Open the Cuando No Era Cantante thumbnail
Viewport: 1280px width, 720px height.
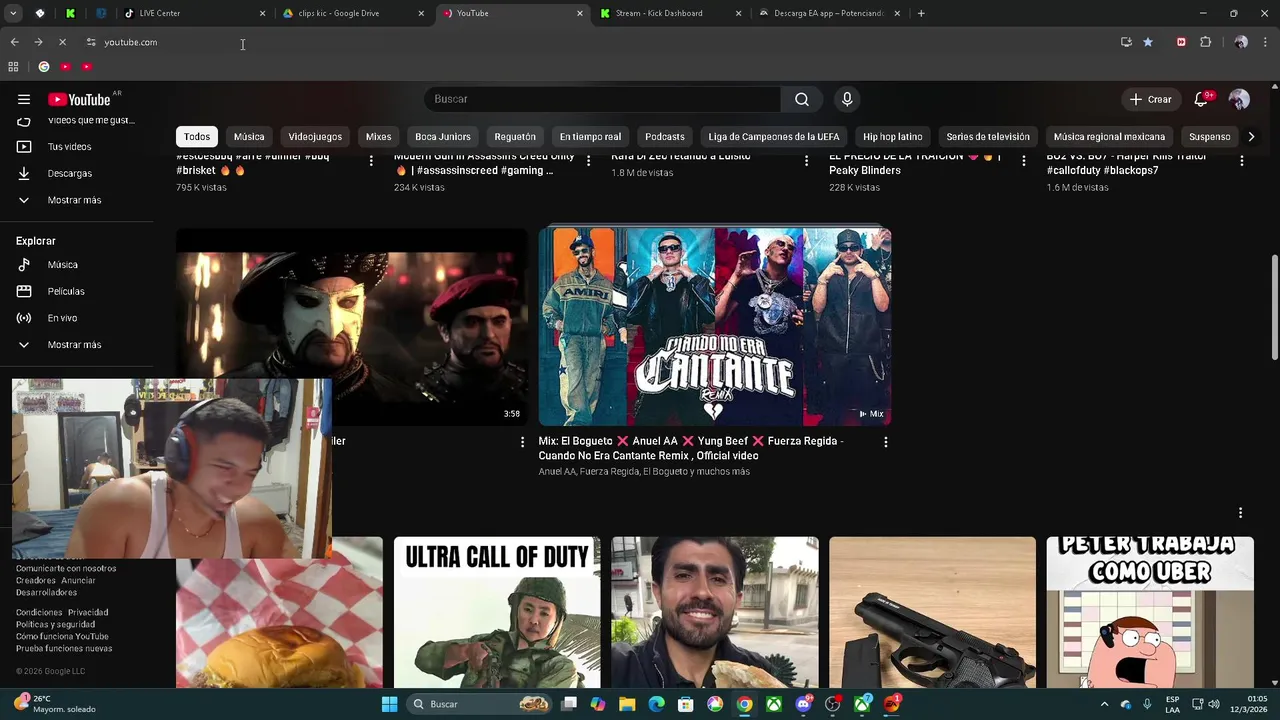click(x=715, y=327)
